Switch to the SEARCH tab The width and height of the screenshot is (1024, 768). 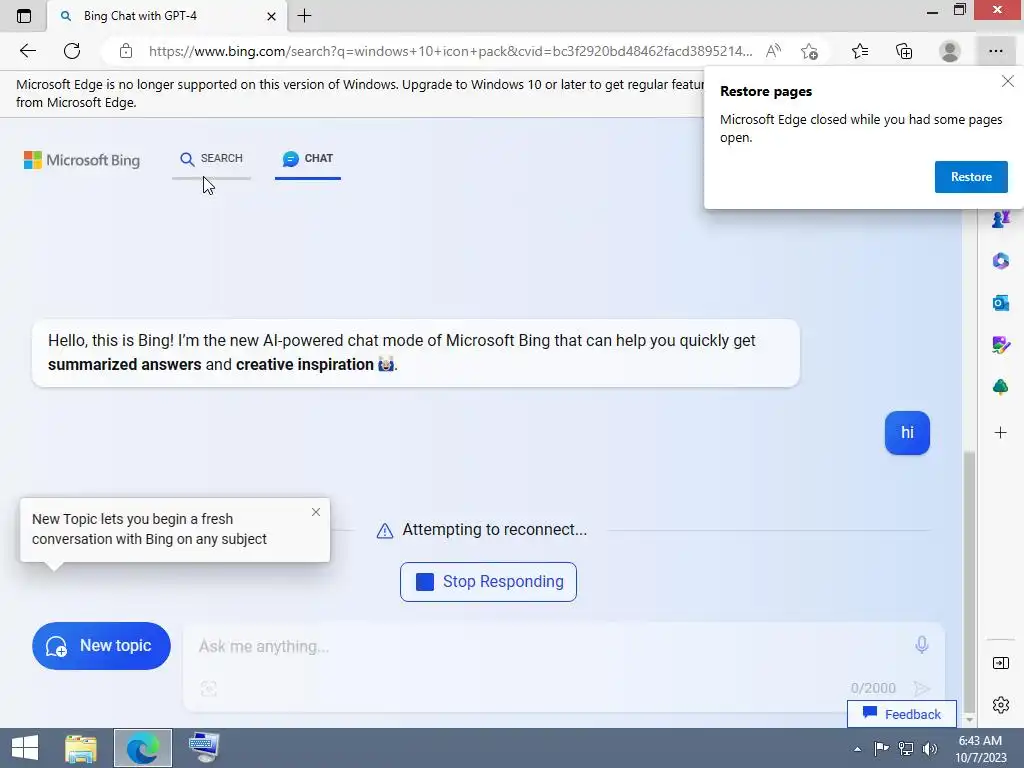211,159
